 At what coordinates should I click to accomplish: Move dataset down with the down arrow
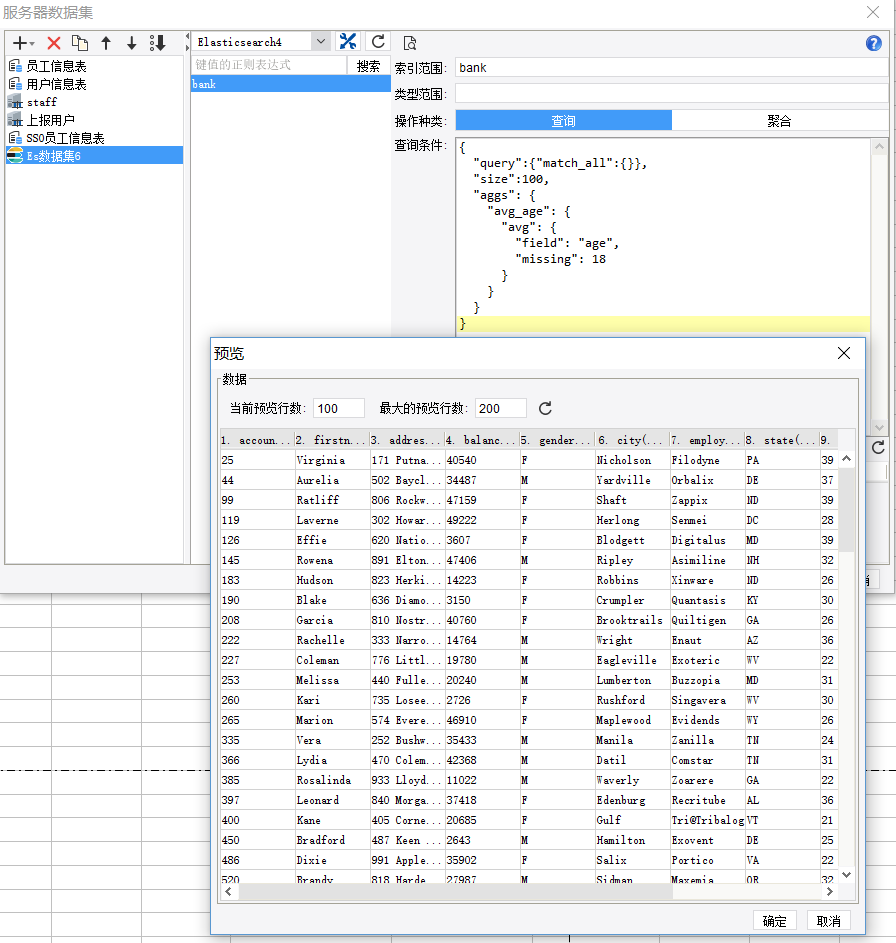click(131, 43)
